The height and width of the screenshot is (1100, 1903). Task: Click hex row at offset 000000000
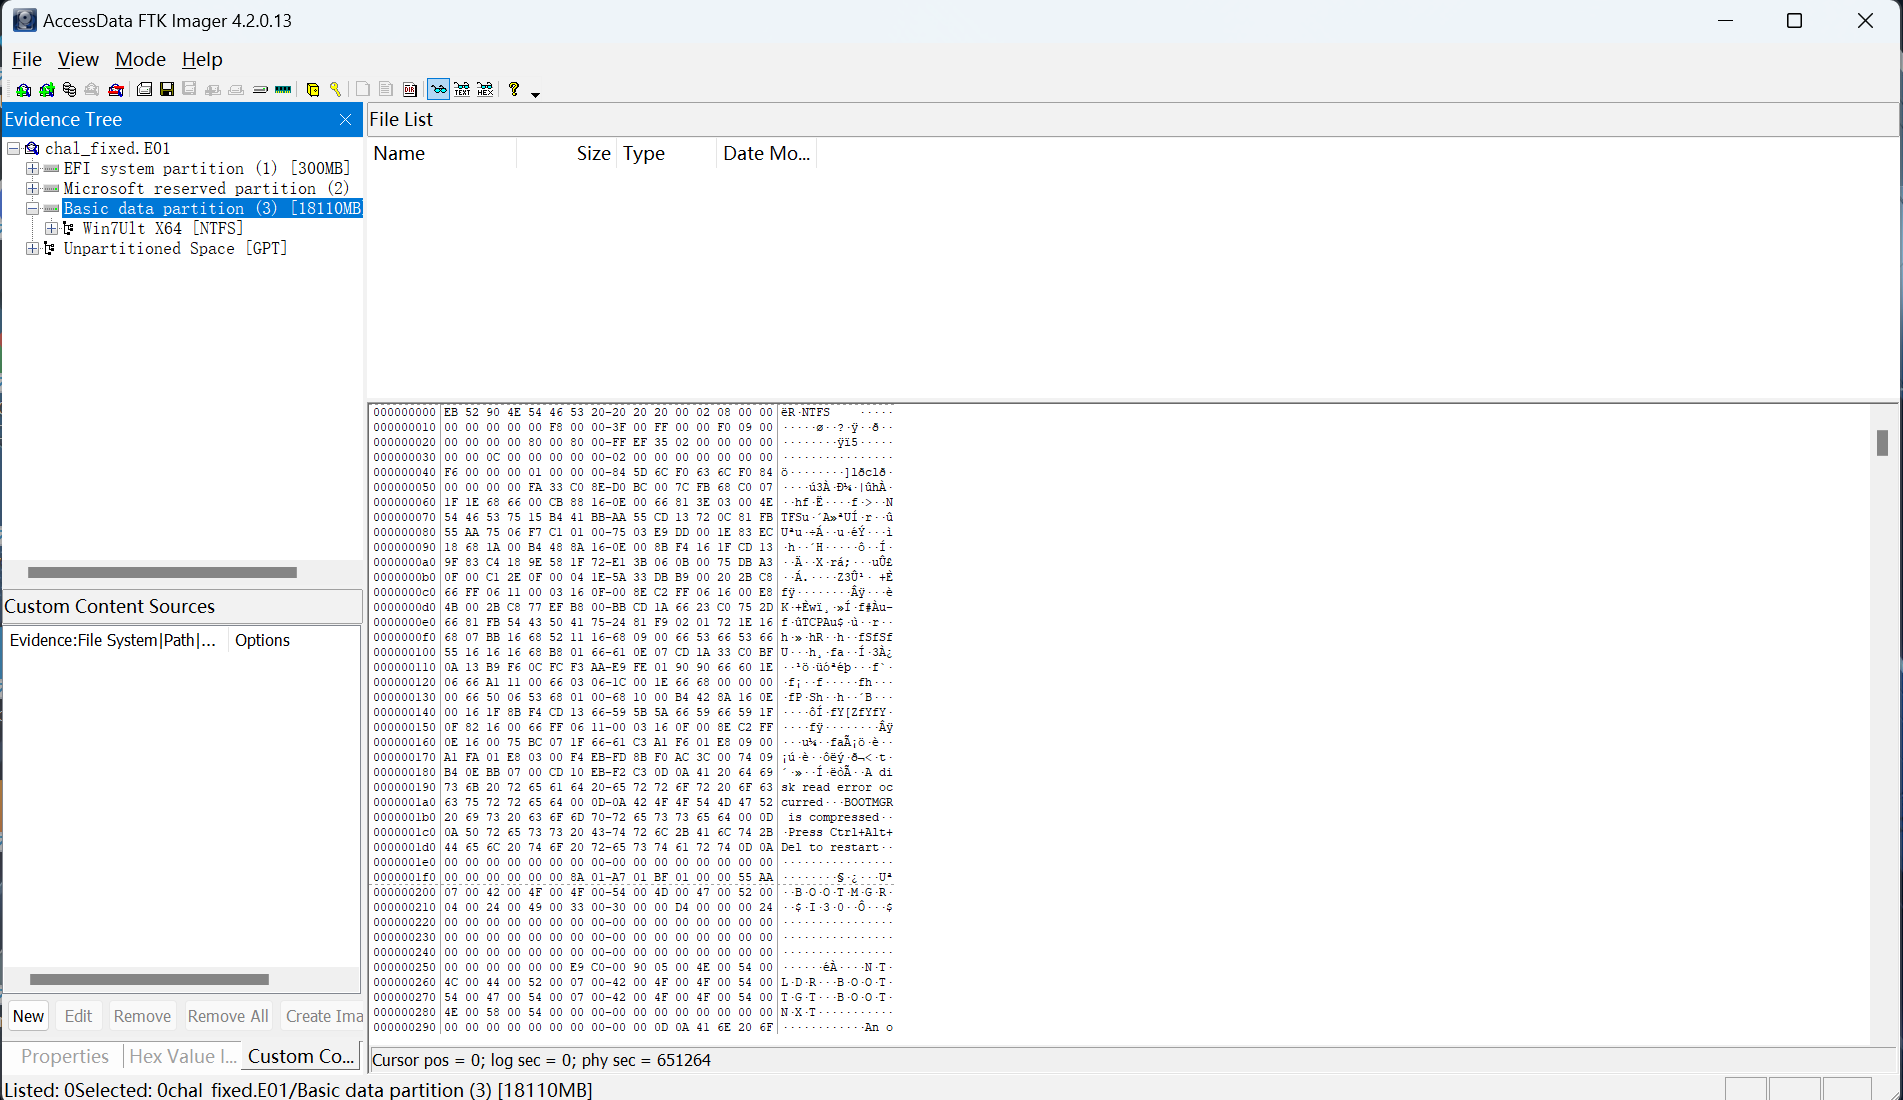pos(634,412)
